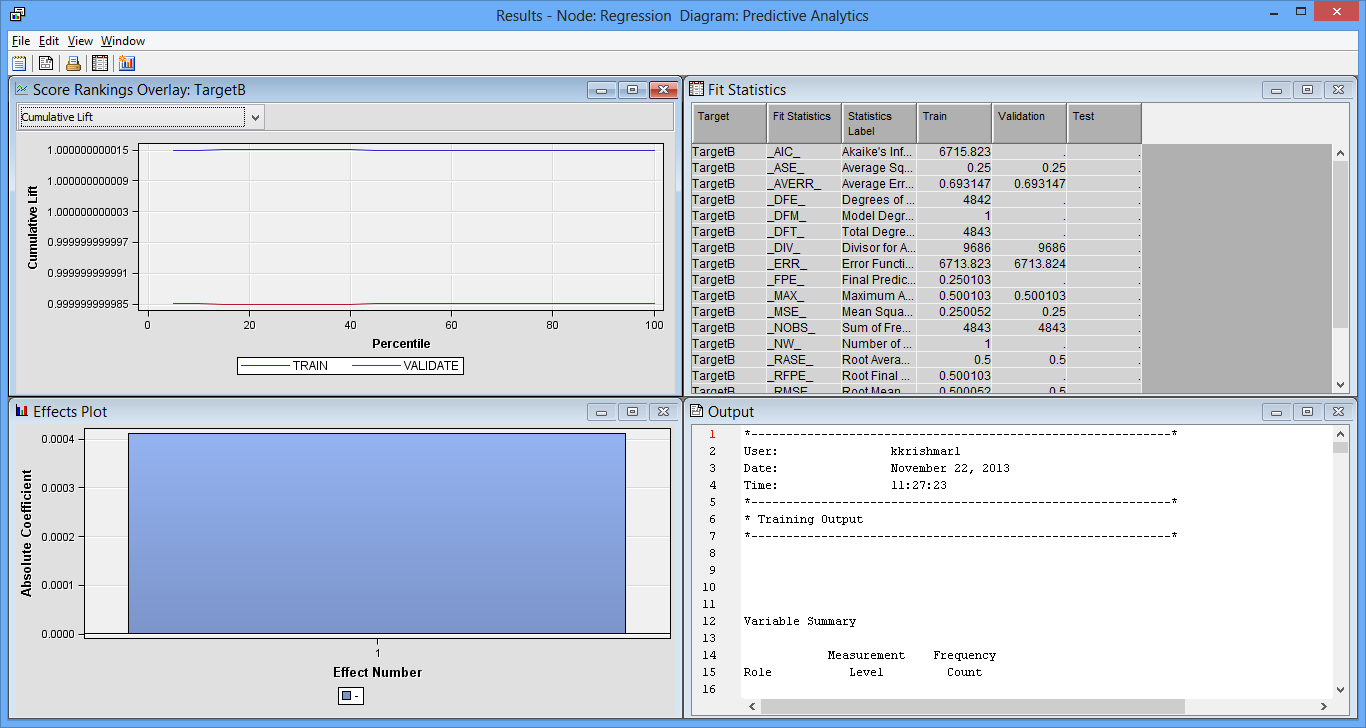1366x728 pixels.
Task: Toggle the VALIDATE series in the lift legend
Action: [x=416, y=365]
